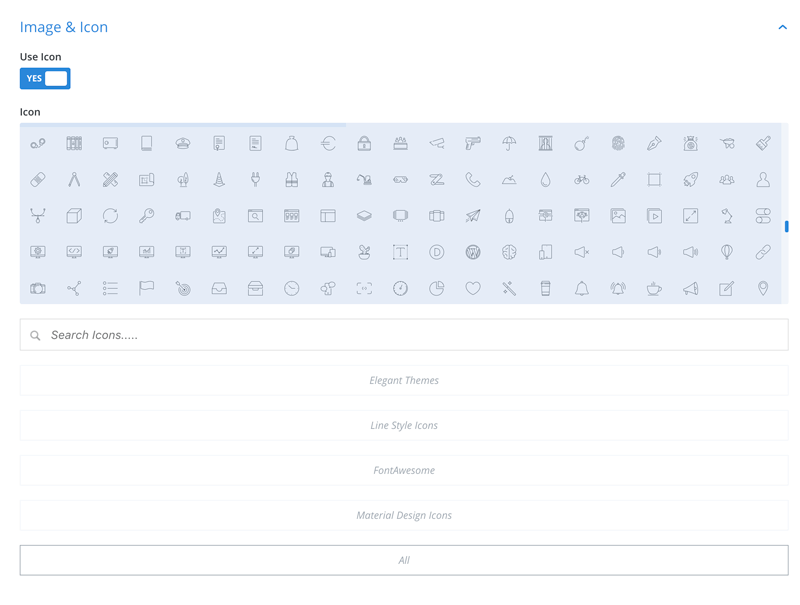
Task: Choose the map pin location icon
Action: 764,288
